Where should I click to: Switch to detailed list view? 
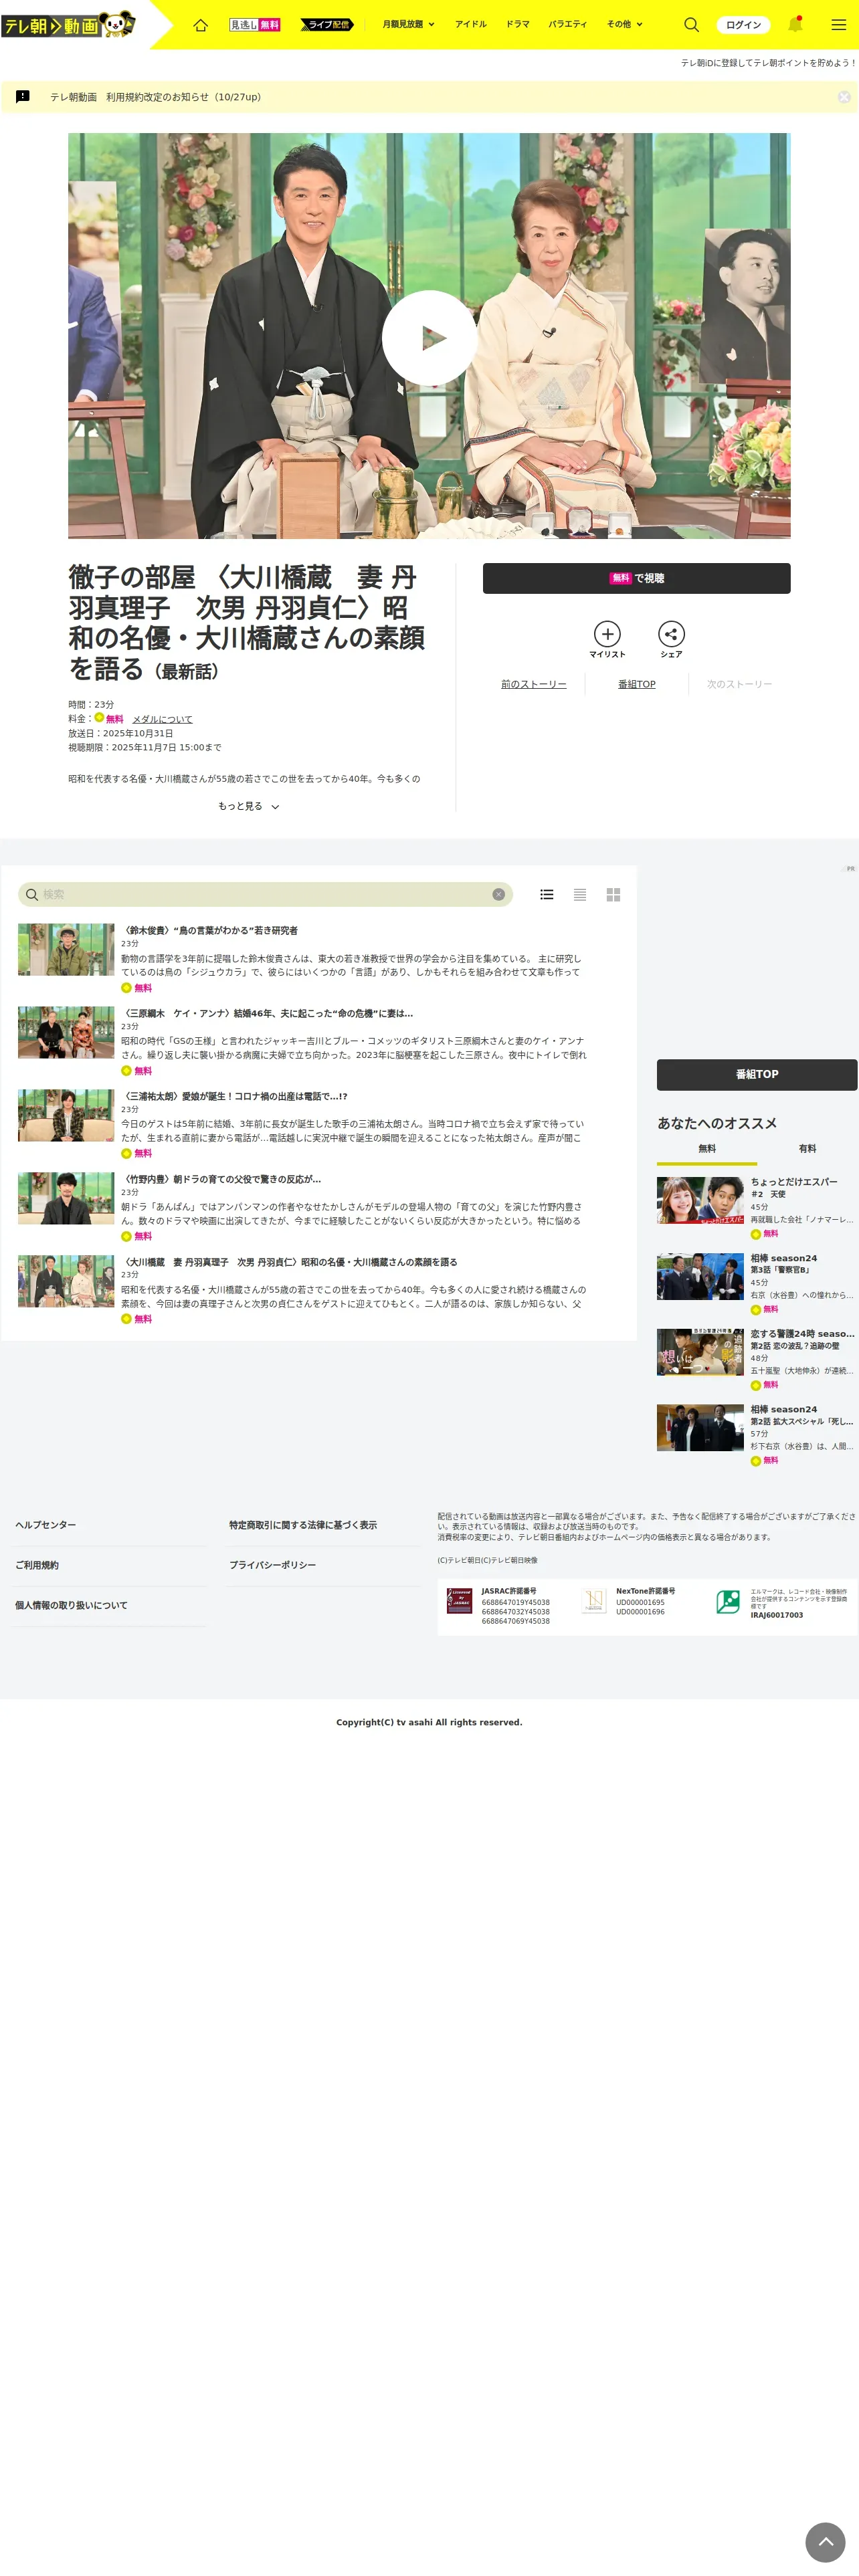[547, 894]
